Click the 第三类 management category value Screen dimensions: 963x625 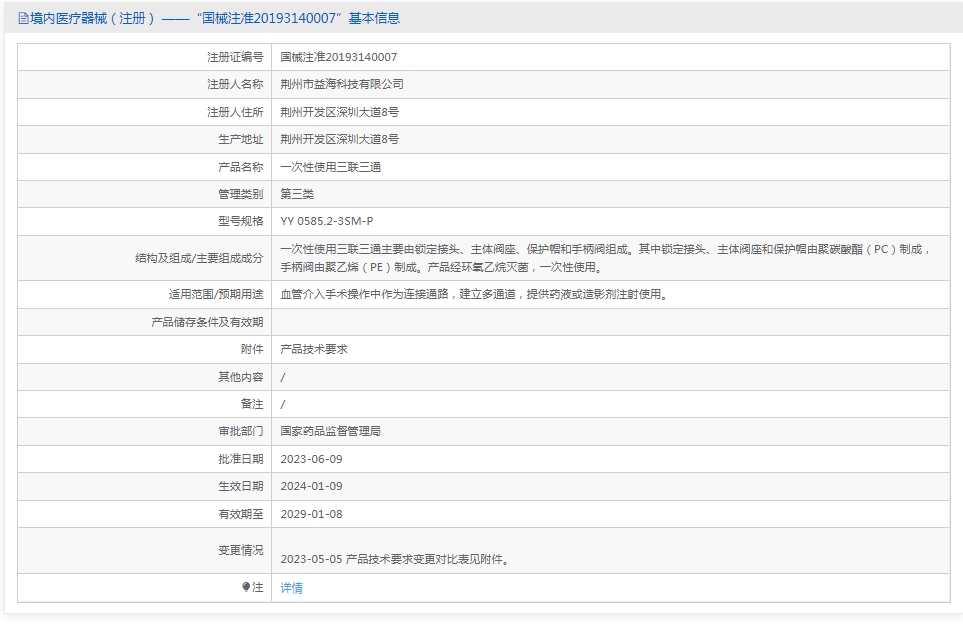tap(297, 194)
